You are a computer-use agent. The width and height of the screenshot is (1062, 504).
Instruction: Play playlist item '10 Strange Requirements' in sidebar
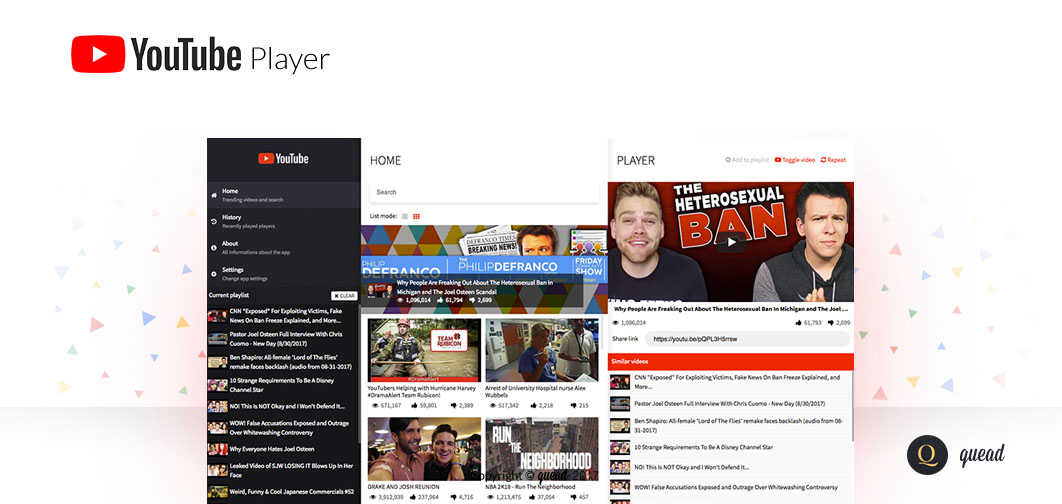pyautogui.click(x=282, y=385)
